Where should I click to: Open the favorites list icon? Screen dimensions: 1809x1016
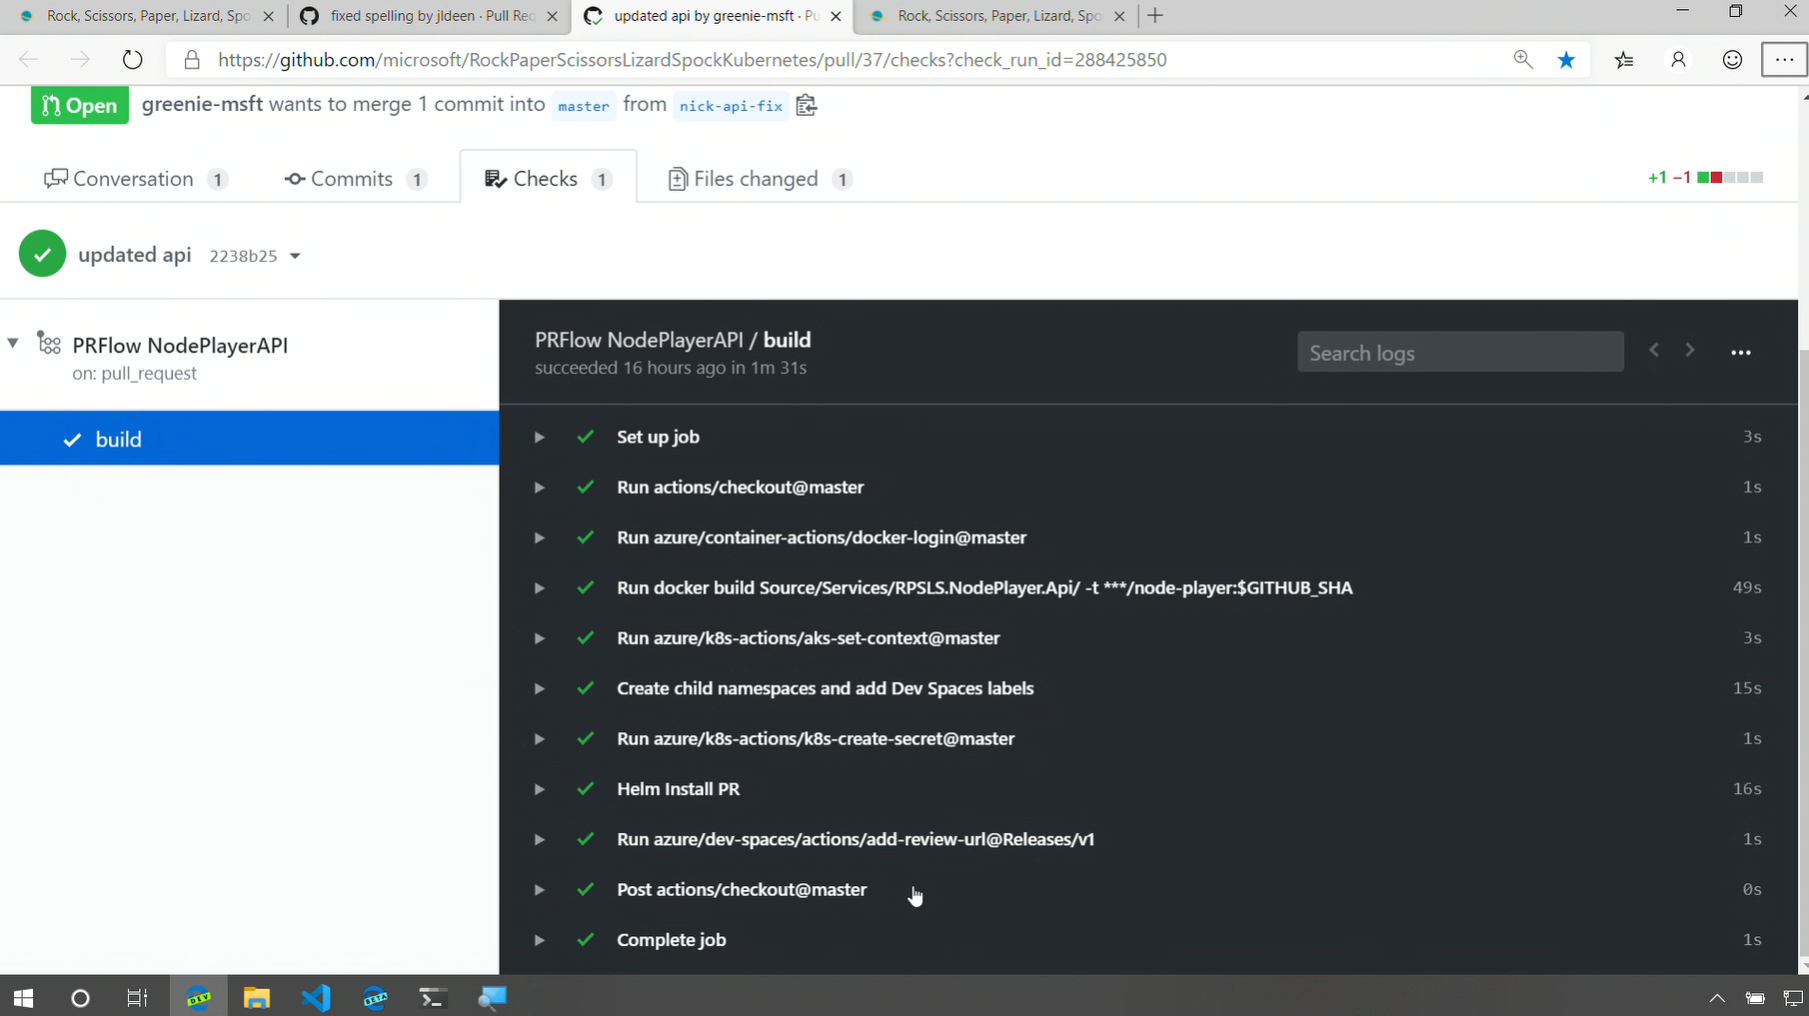pyautogui.click(x=1624, y=60)
